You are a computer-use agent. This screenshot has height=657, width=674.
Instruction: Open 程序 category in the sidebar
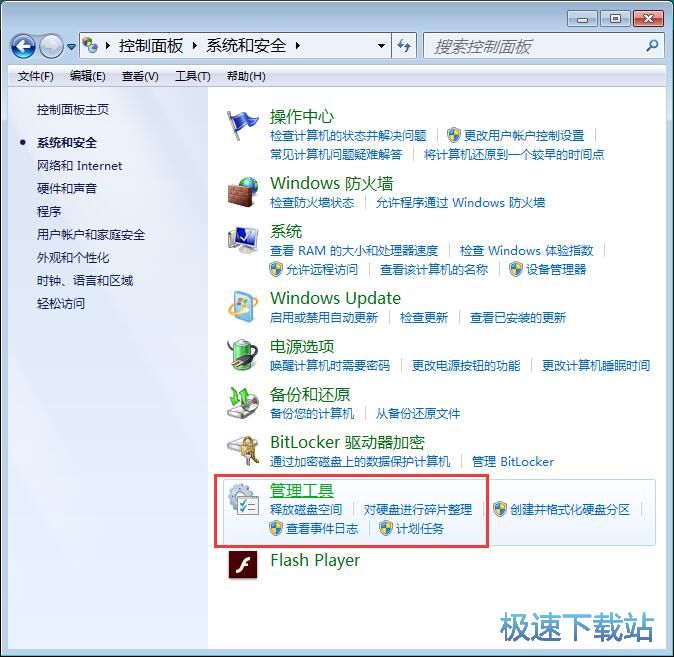[x=49, y=212]
